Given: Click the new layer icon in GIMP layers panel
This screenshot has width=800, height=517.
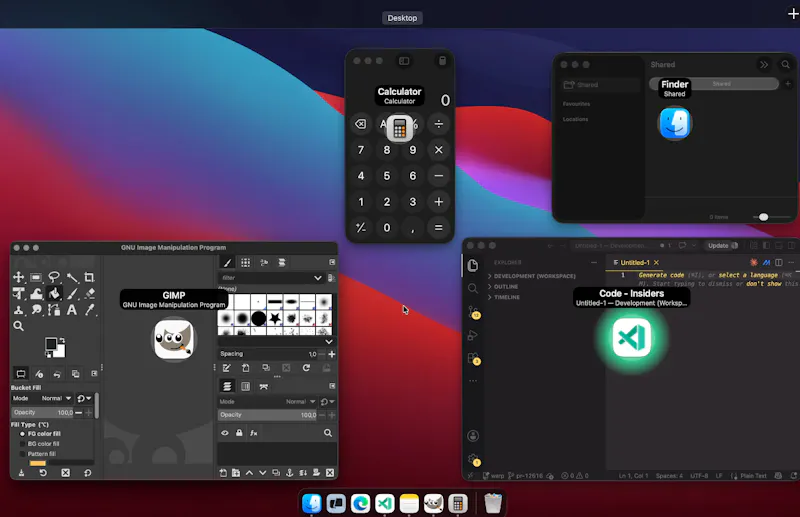Looking at the screenshot, I should pyautogui.click(x=223, y=473).
